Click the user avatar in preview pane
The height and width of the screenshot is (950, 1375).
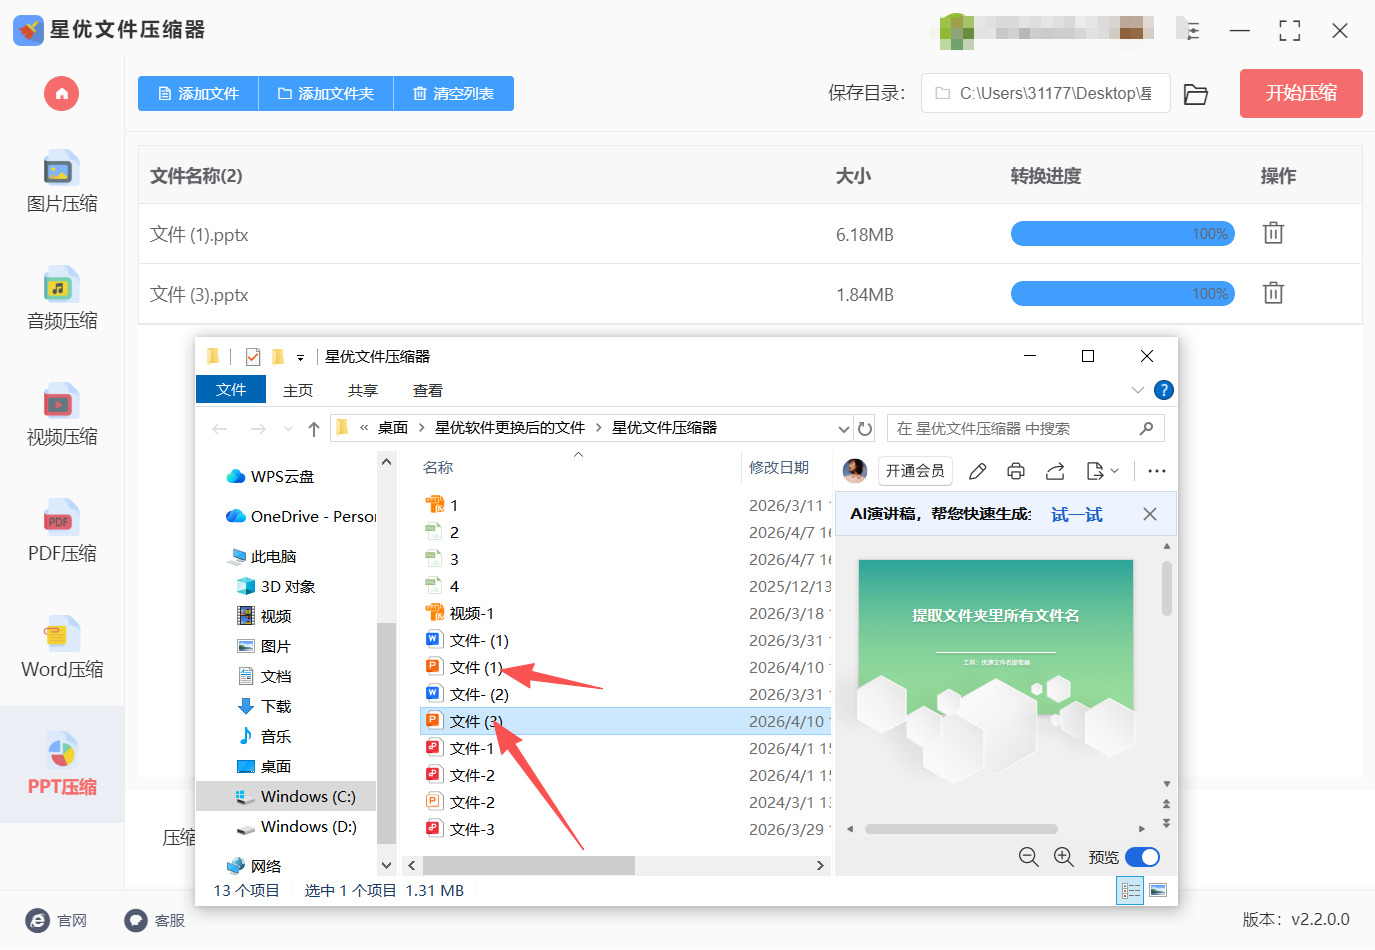coord(855,471)
